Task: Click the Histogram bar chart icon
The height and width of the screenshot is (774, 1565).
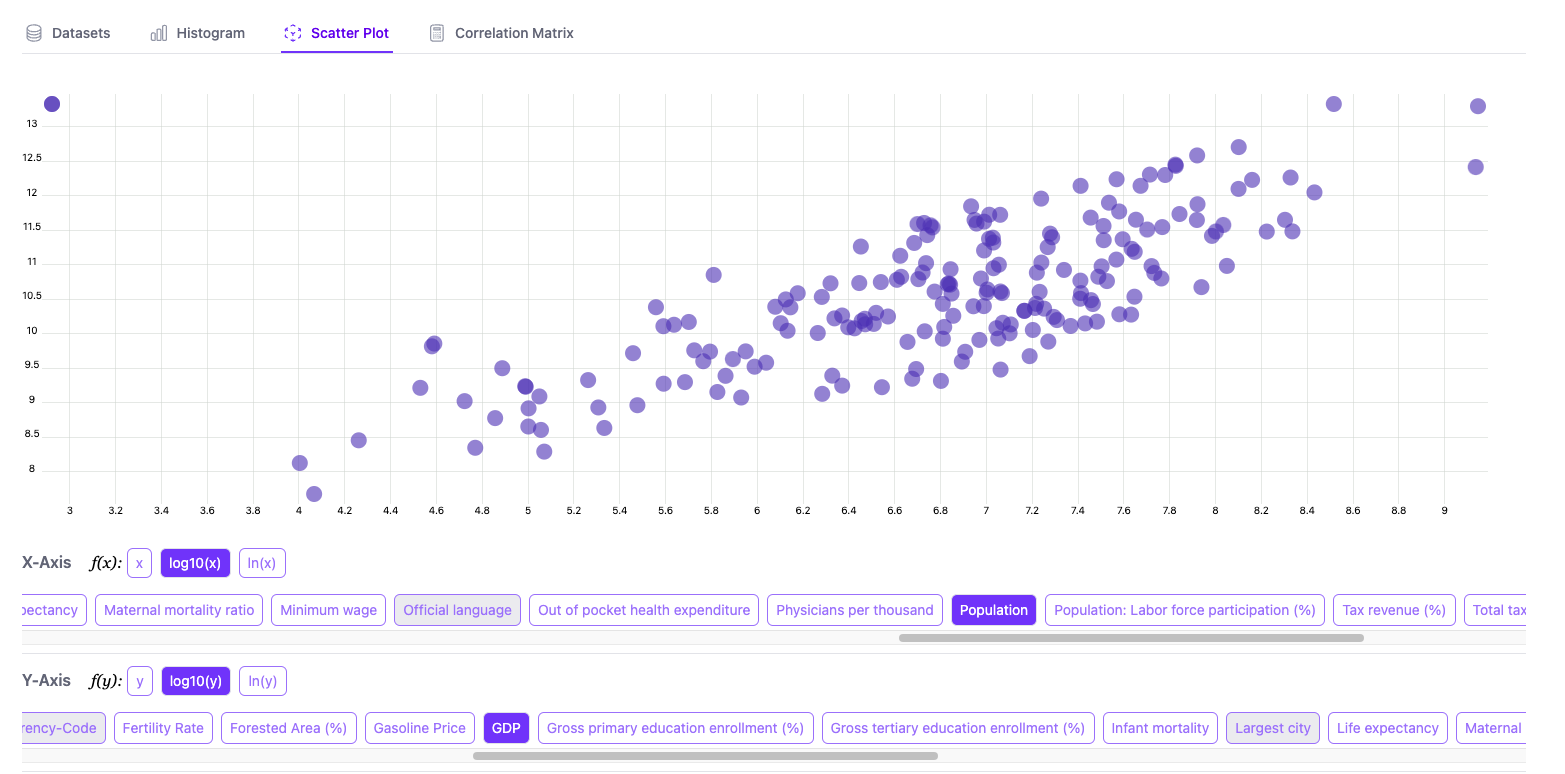Action: click(x=159, y=33)
